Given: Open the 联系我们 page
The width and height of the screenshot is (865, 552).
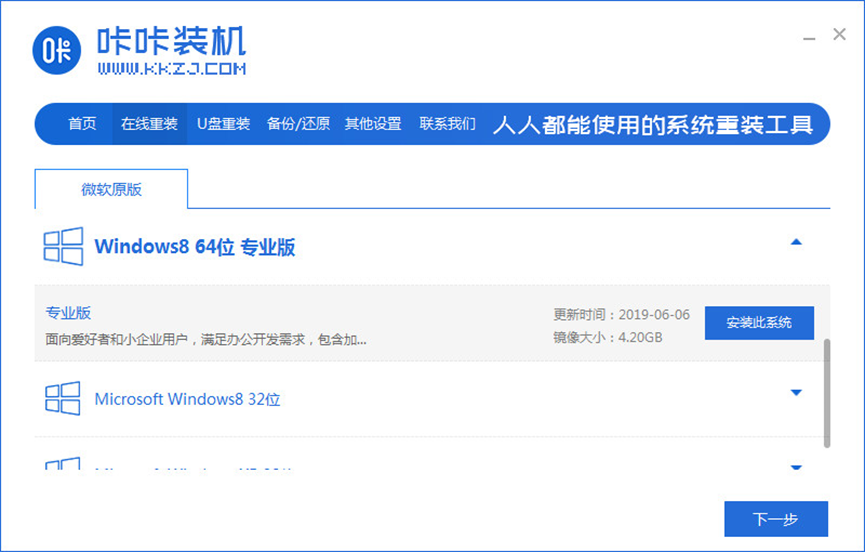Looking at the screenshot, I should pyautogui.click(x=447, y=124).
